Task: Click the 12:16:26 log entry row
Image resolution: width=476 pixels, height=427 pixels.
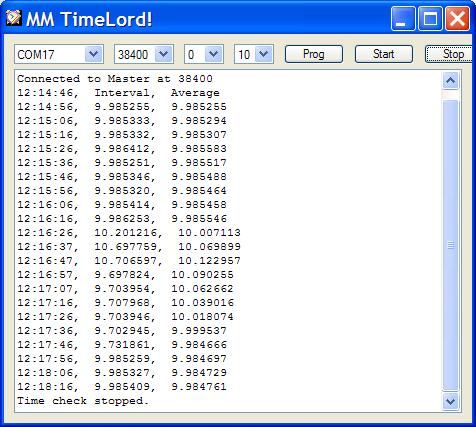Action: [129, 233]
